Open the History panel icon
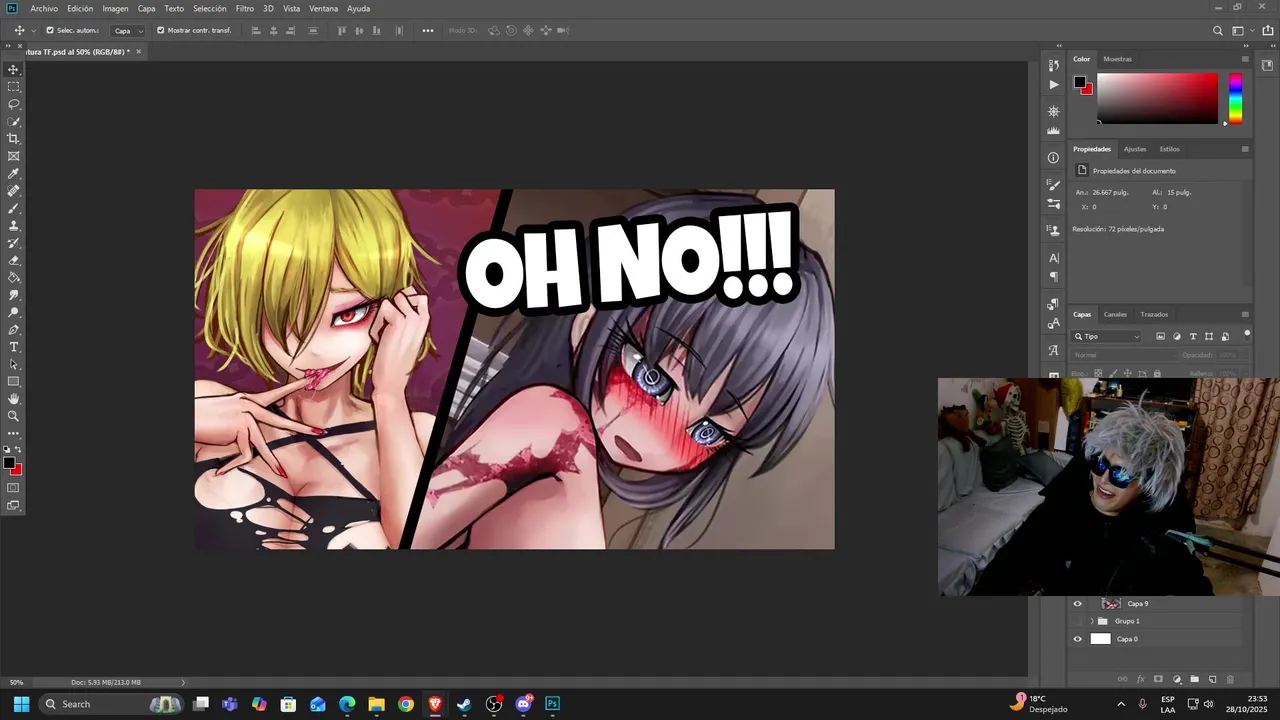Viewport: 1280px width, 720px height. pyautogui.click(x=1053, y=65)
